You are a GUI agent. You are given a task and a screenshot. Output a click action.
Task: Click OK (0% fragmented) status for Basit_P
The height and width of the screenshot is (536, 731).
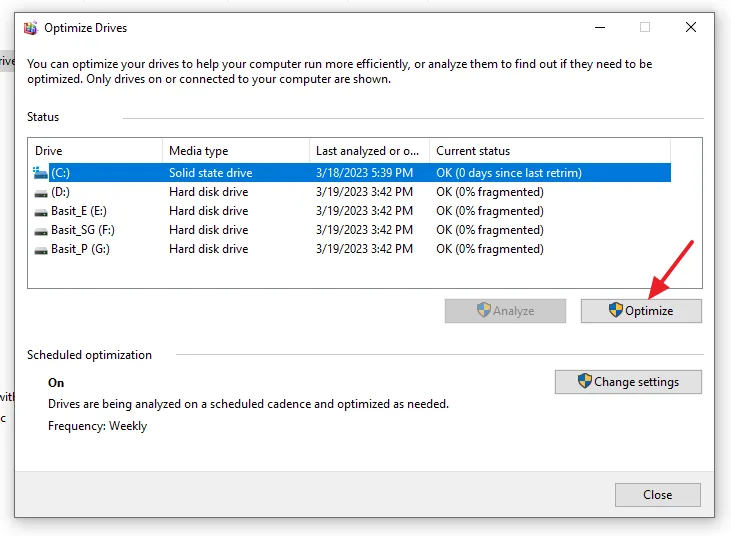[x=490, y=249]
